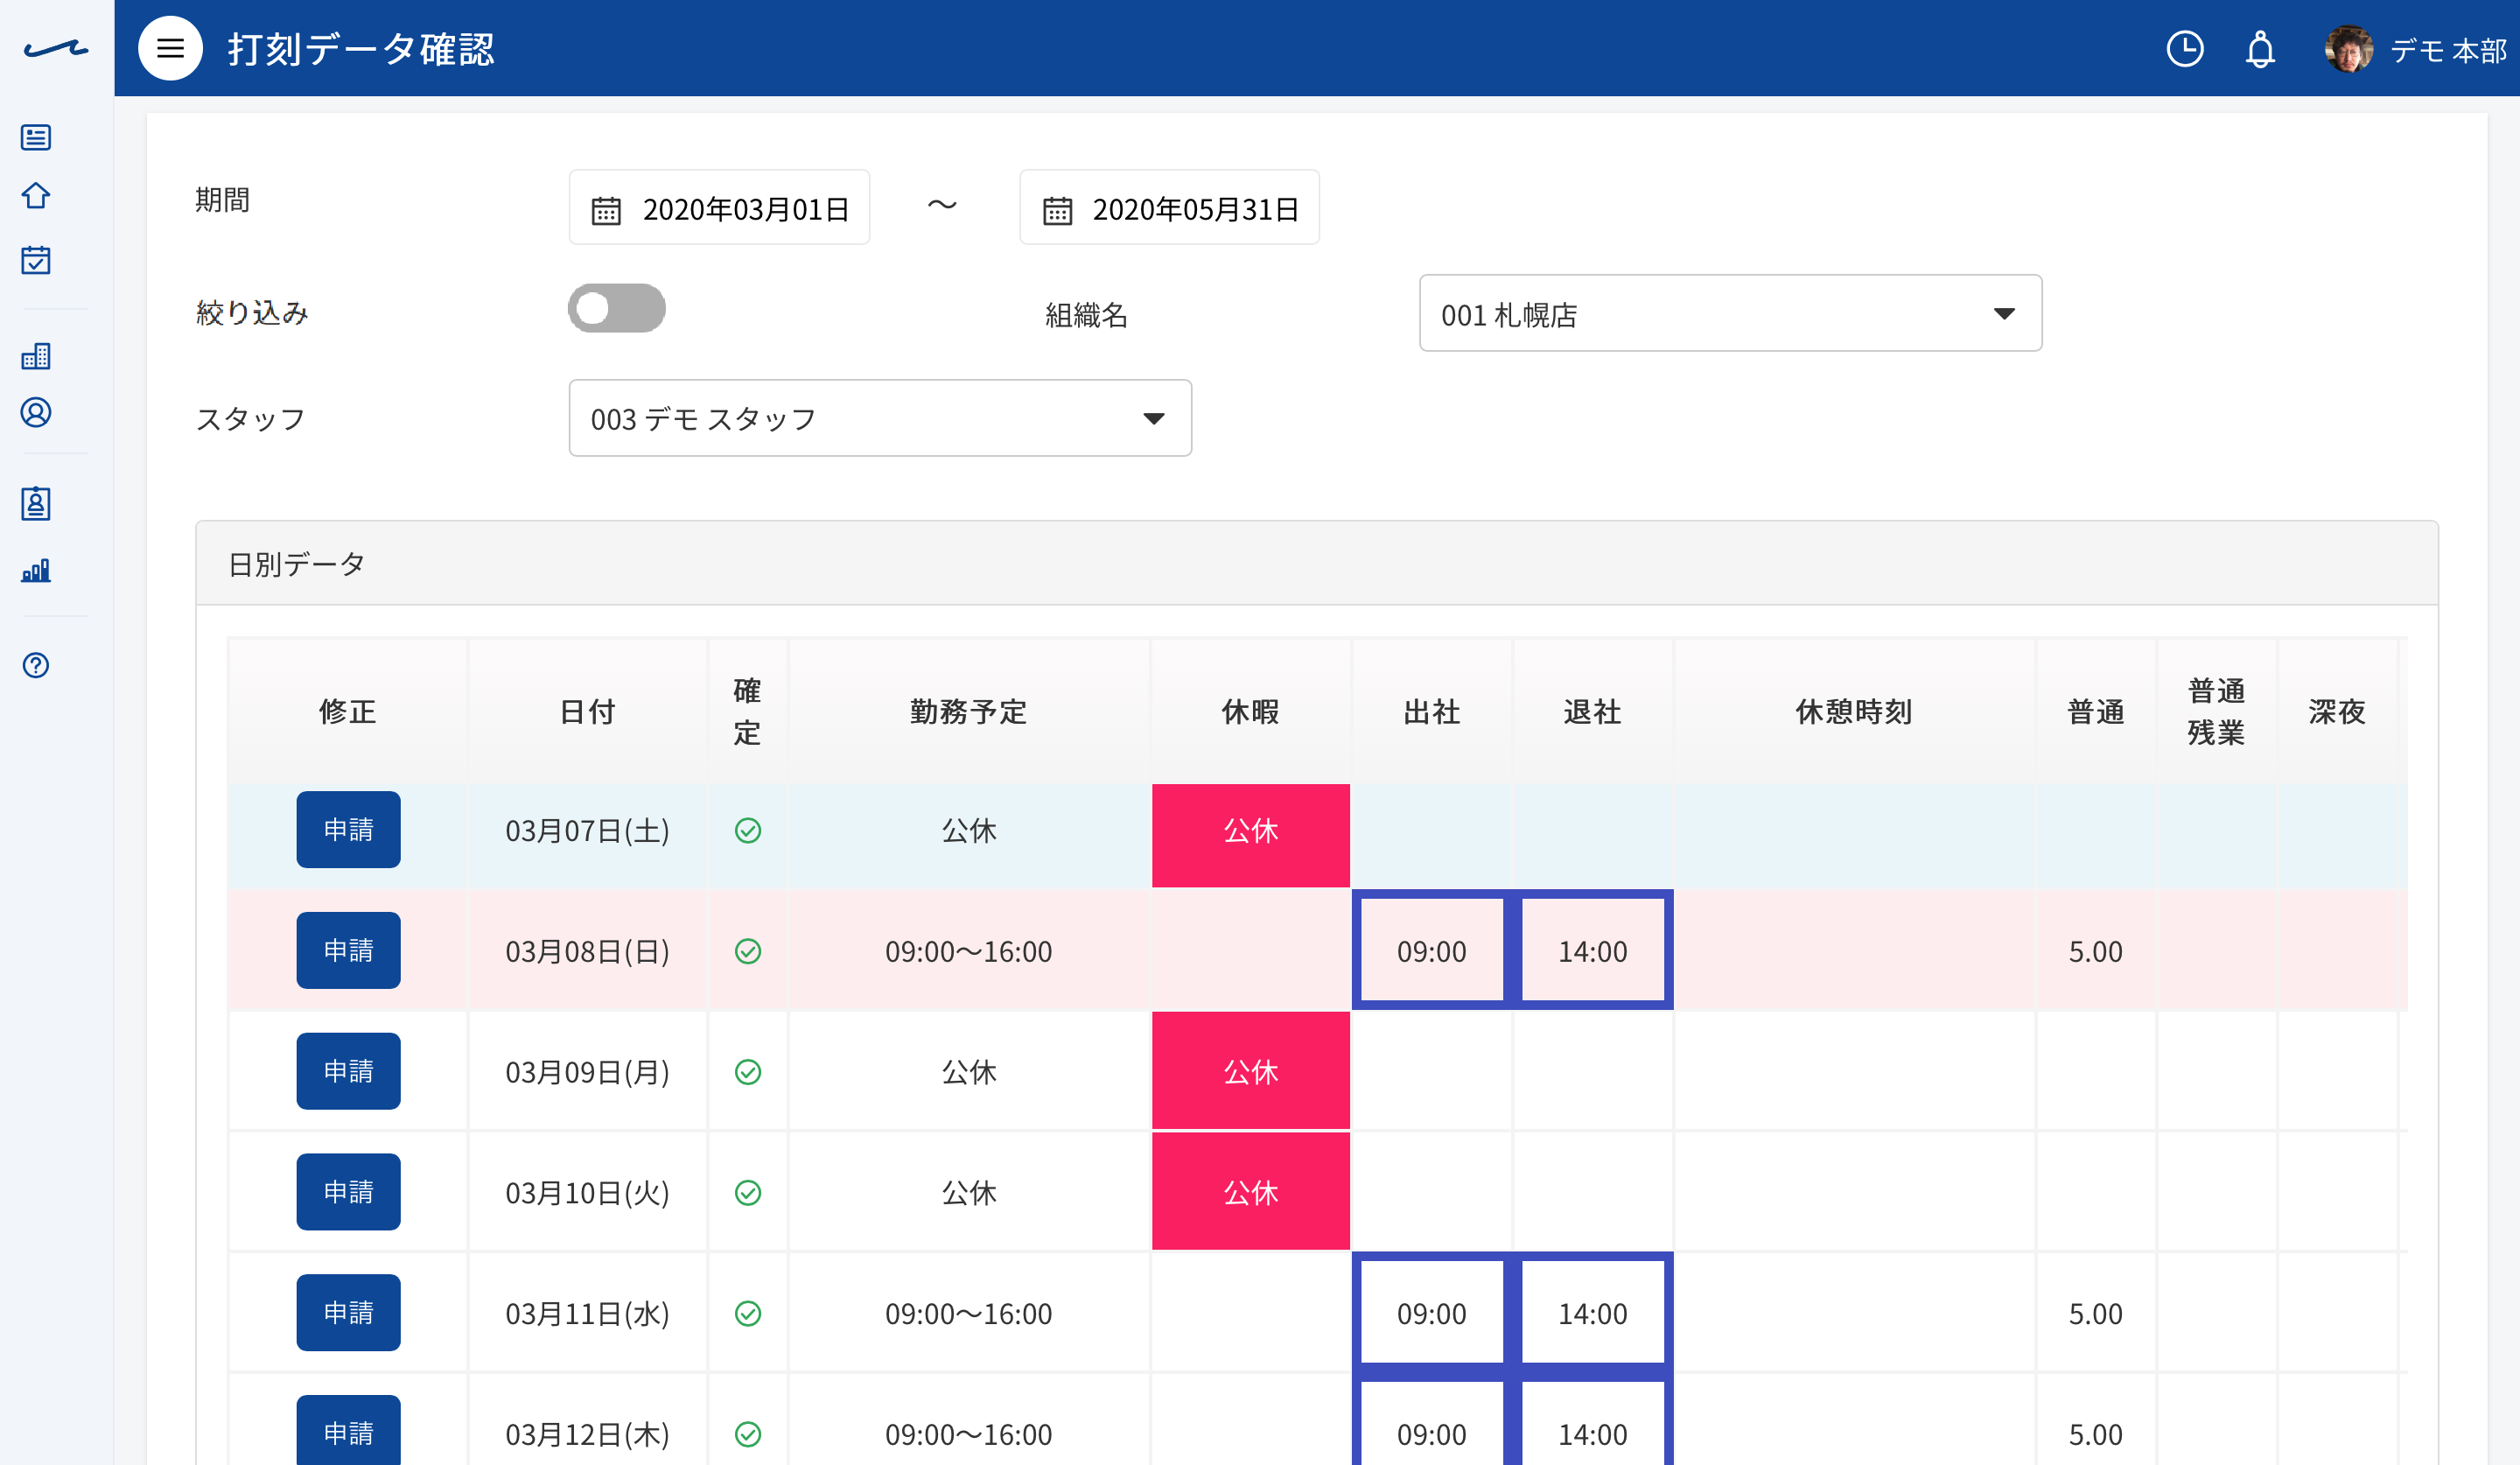Open the help question mark icon
The height and width of the screenshot is (1465, 2520).
click(36, 665)
